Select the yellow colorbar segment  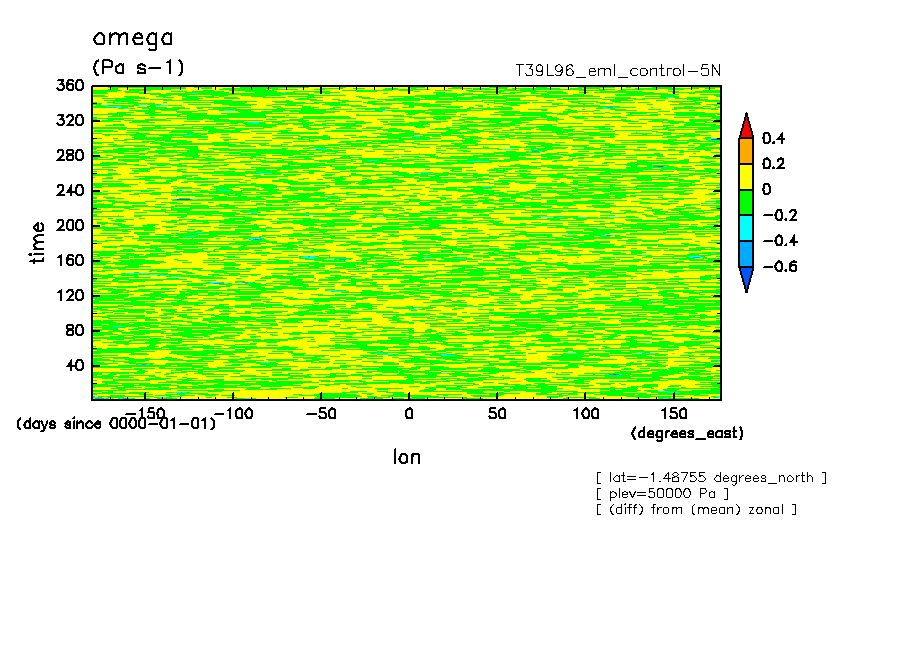746,177
